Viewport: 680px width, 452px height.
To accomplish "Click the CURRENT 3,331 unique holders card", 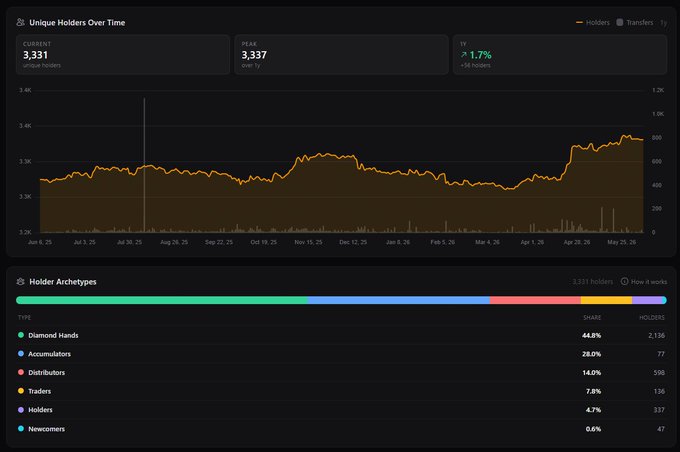I will (123, 55).
